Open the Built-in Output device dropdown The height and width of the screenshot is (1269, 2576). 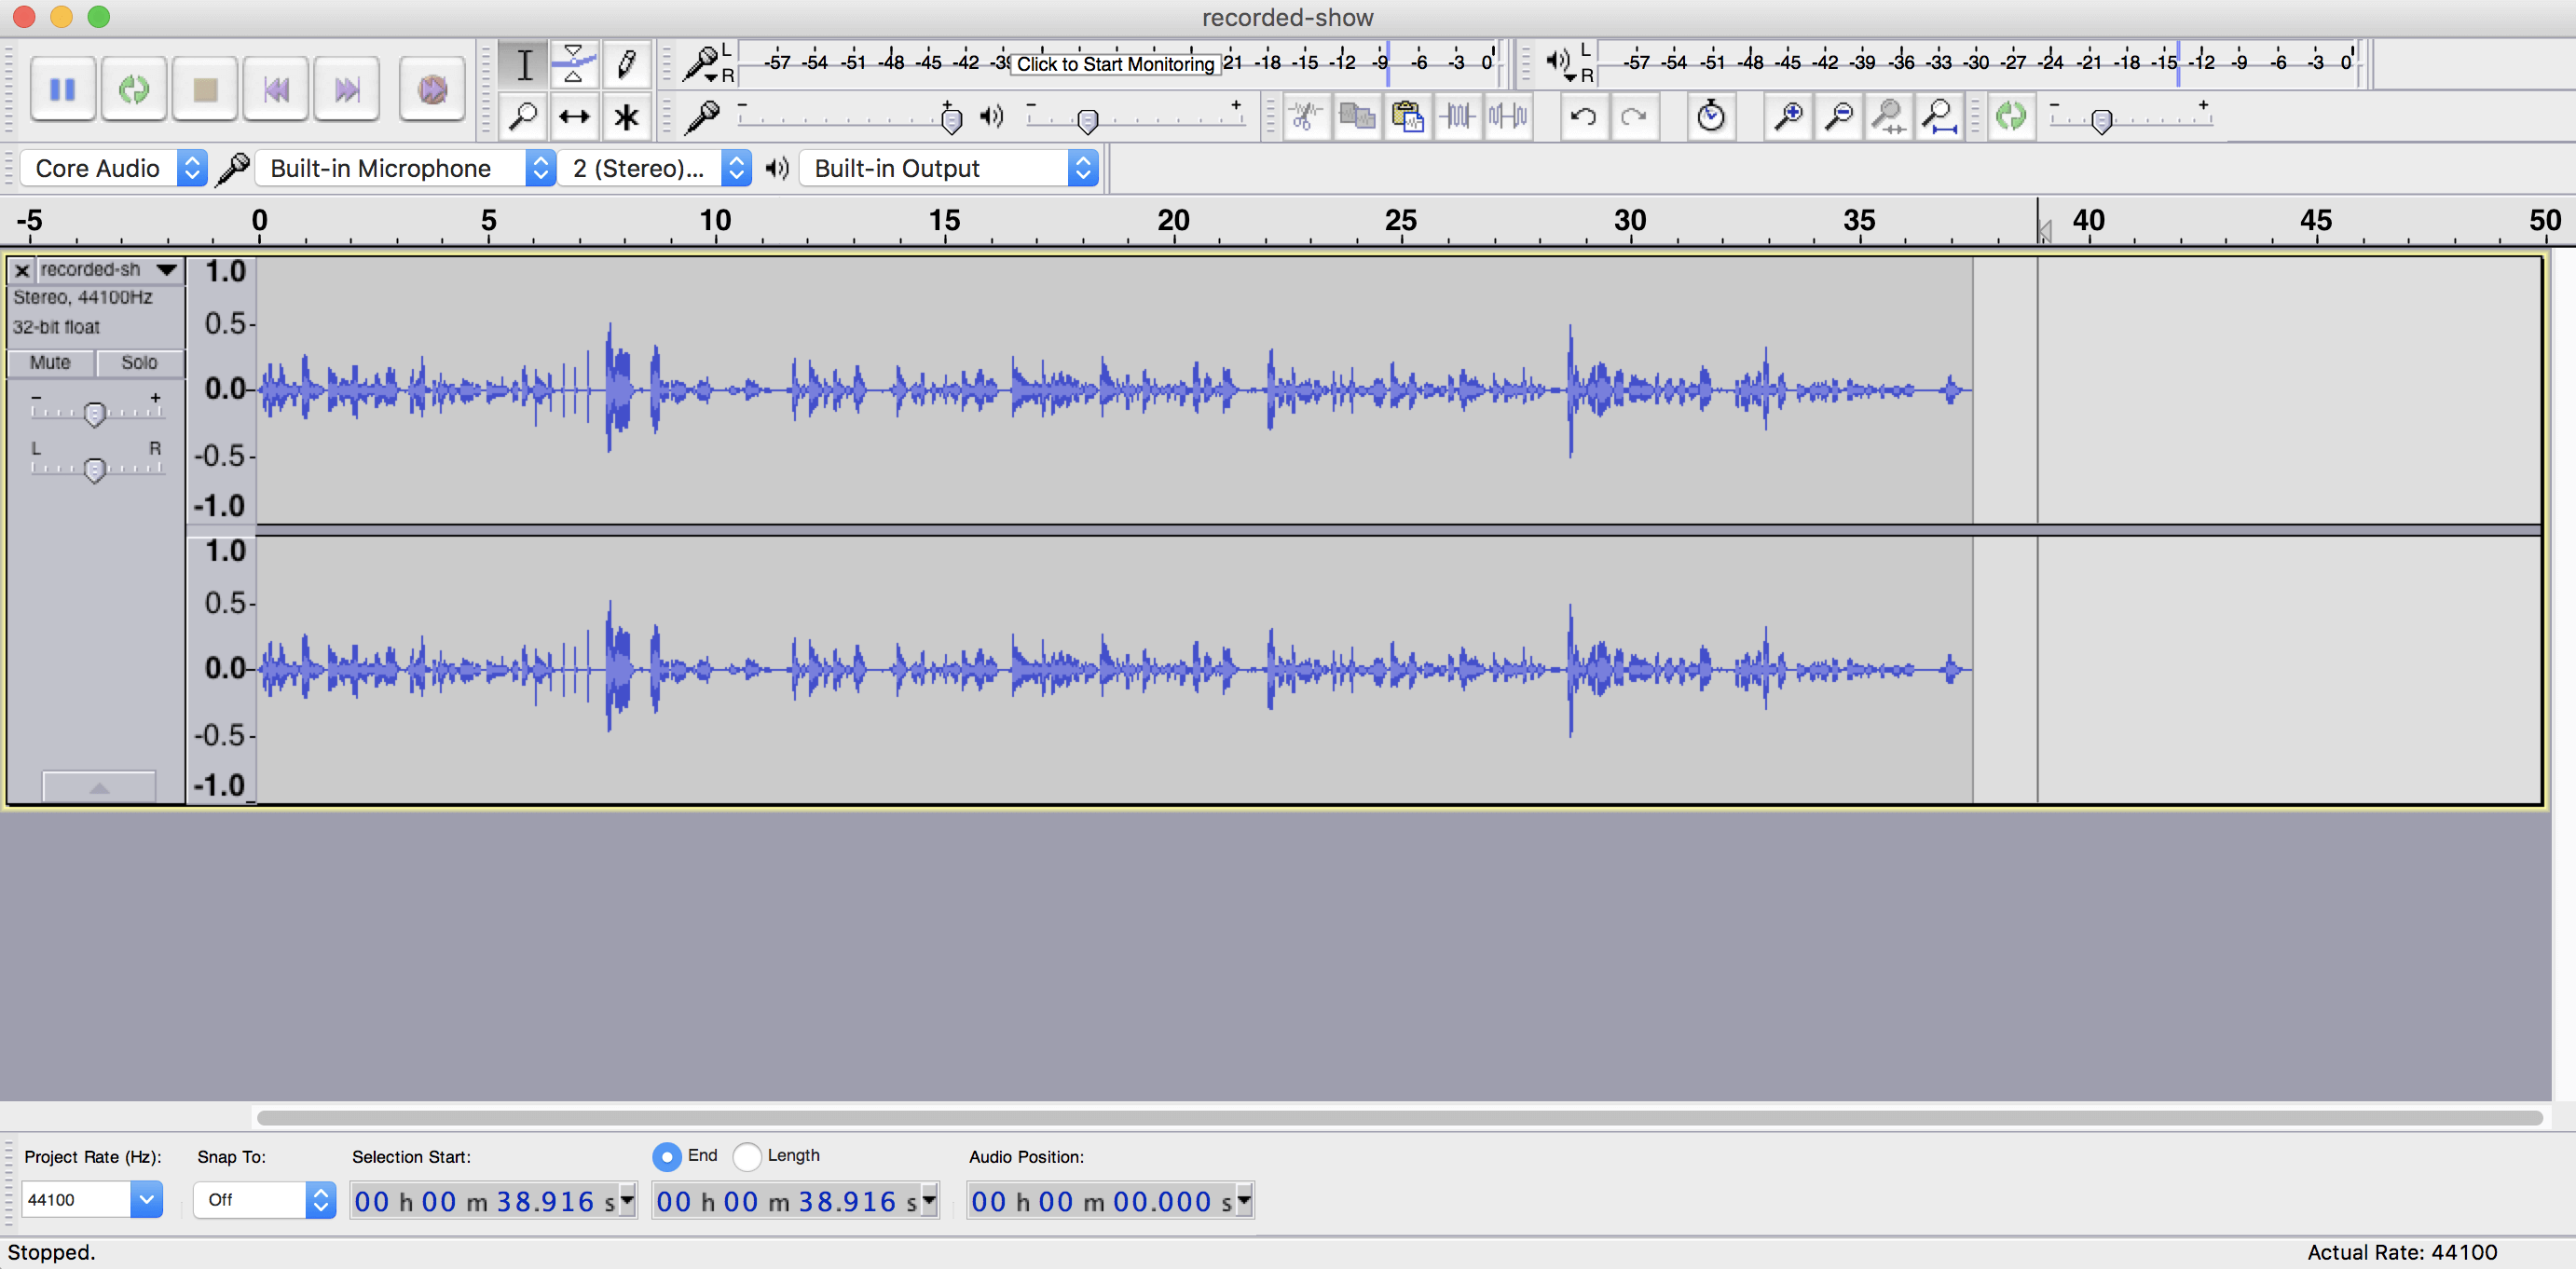(948, 168)
